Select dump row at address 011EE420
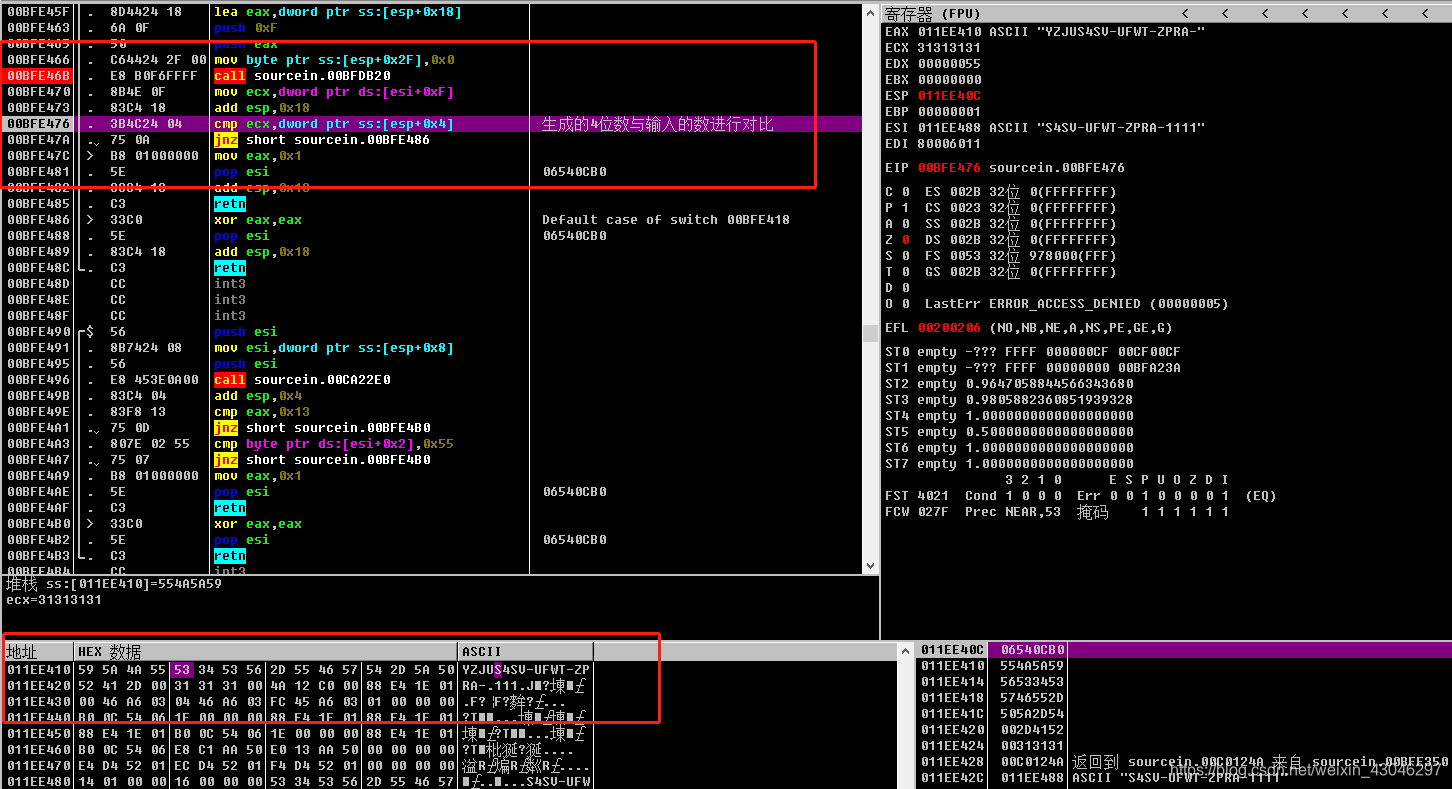 click(298, 685)
